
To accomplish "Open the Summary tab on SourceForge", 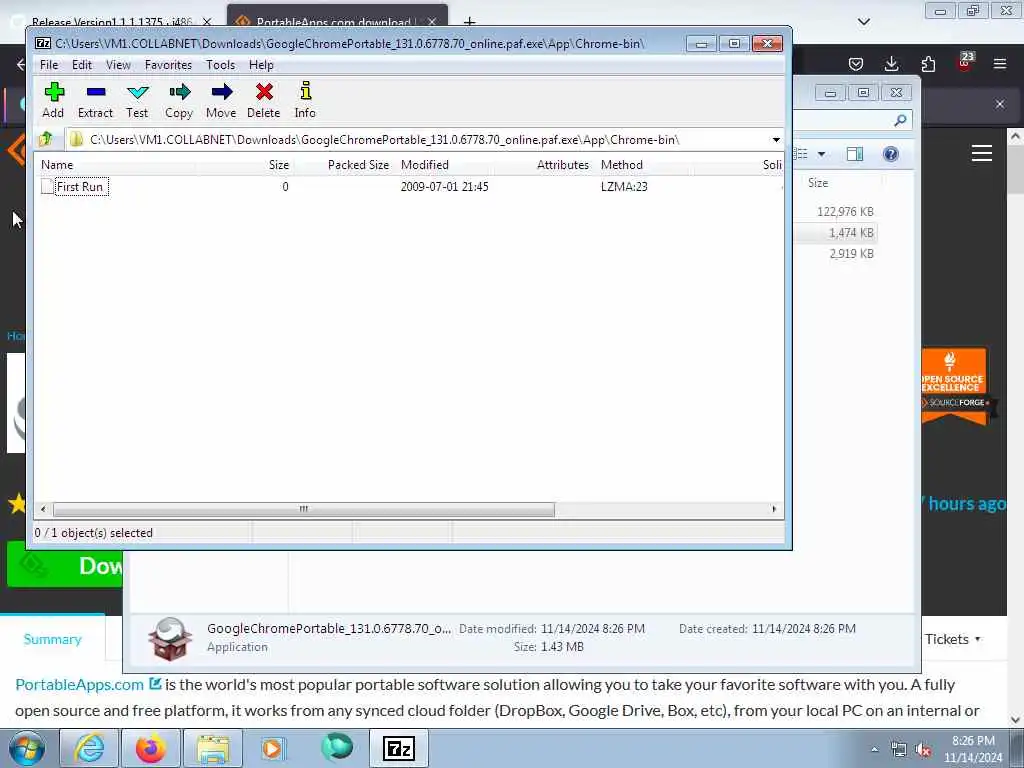I will 52,639.
